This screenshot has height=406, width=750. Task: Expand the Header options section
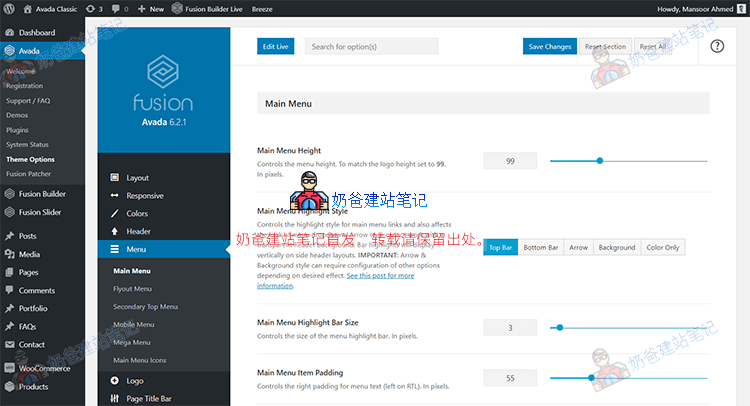point(138,232)
